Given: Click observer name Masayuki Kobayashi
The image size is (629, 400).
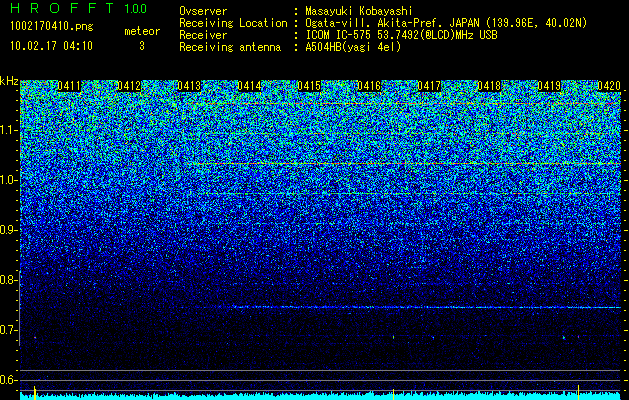Looking at the screenshot, I should tap(358, 11).
